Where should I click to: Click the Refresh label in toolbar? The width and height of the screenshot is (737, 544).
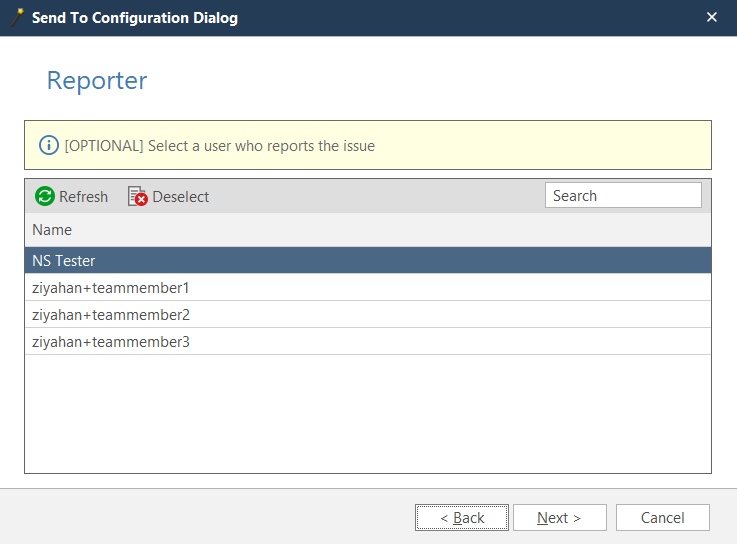(x=83, y=197)
